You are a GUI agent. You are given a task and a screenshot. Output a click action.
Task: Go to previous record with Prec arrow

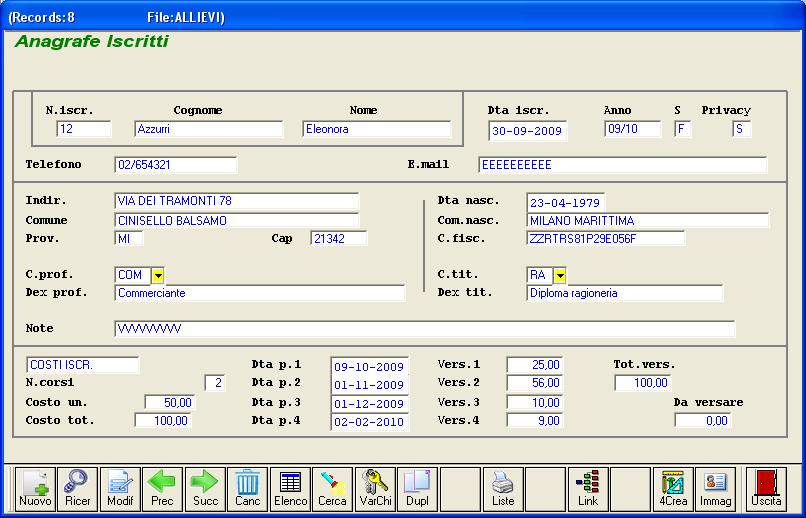162,489
